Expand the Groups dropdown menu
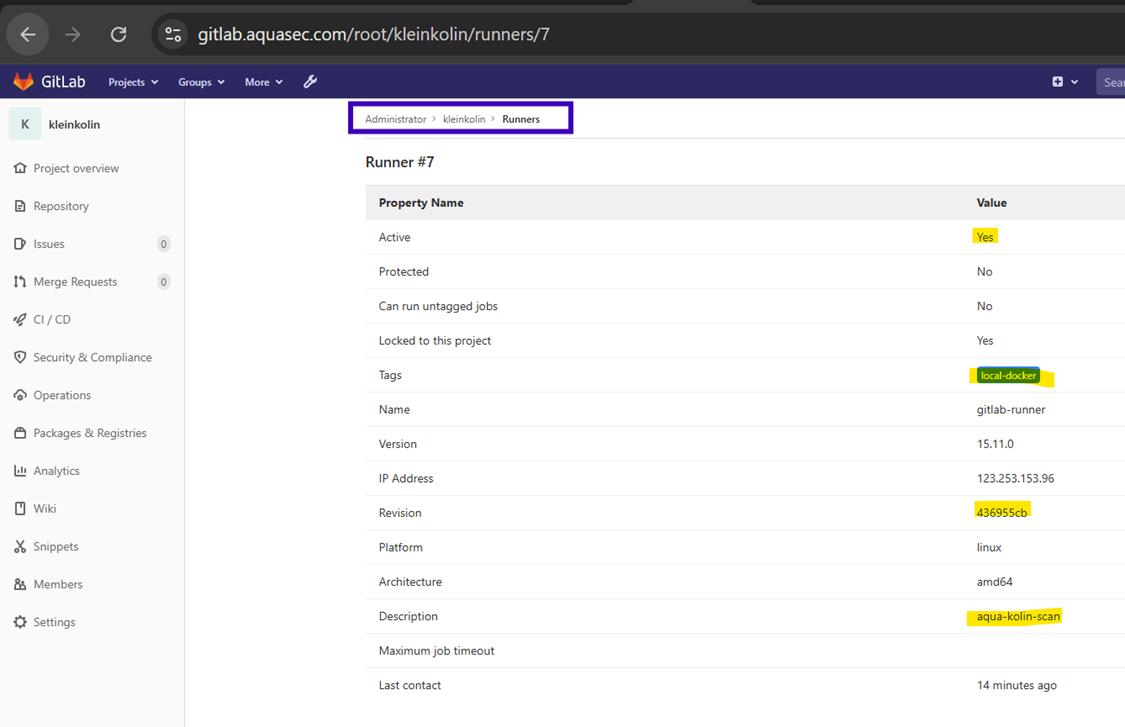The width and height of the screenshot is (1125, 727). click(x=202, y=82)
